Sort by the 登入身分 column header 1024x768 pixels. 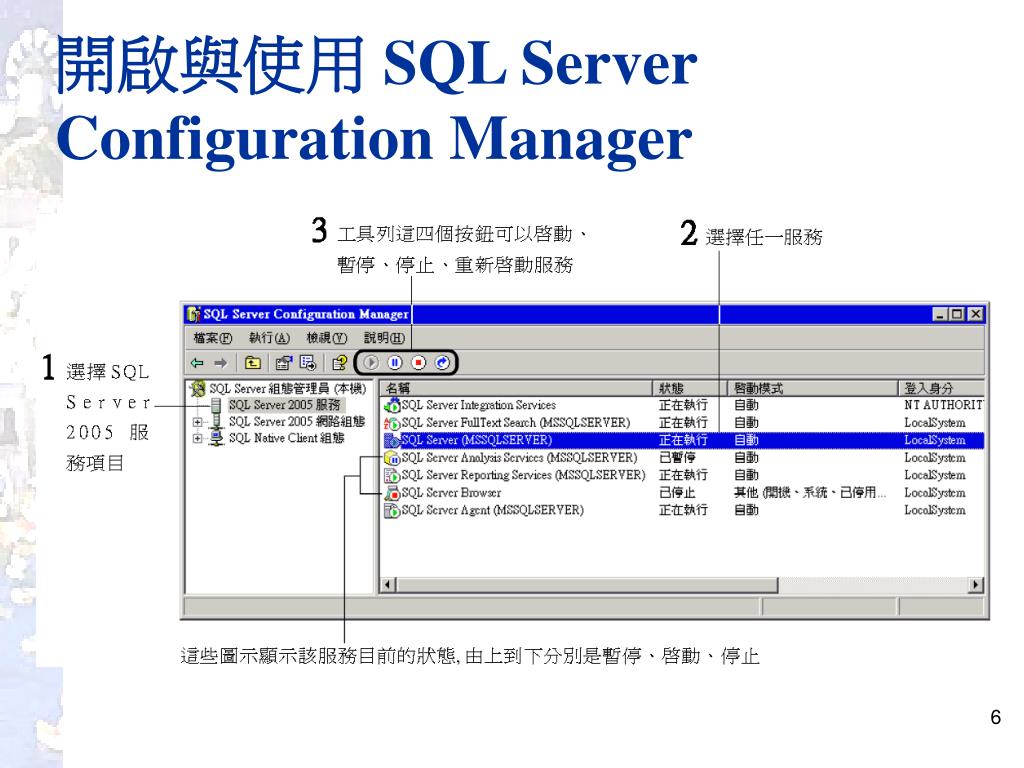point(941,388)
